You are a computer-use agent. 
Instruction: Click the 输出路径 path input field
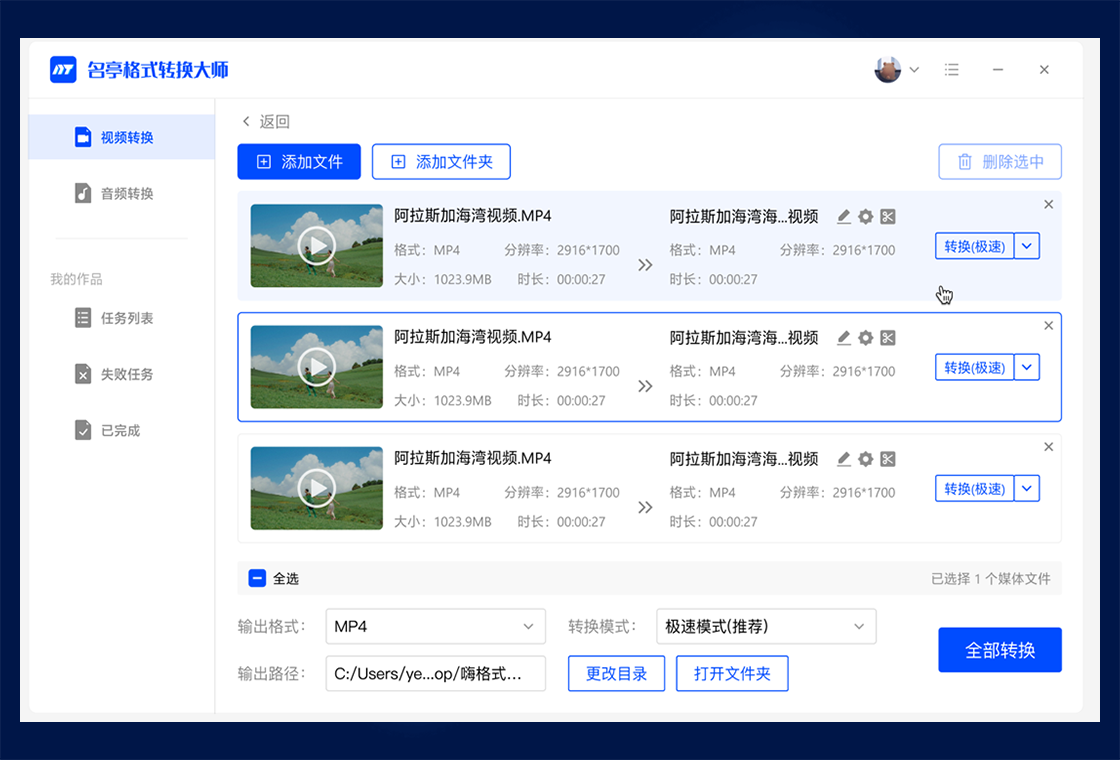[x=436, y=674]
